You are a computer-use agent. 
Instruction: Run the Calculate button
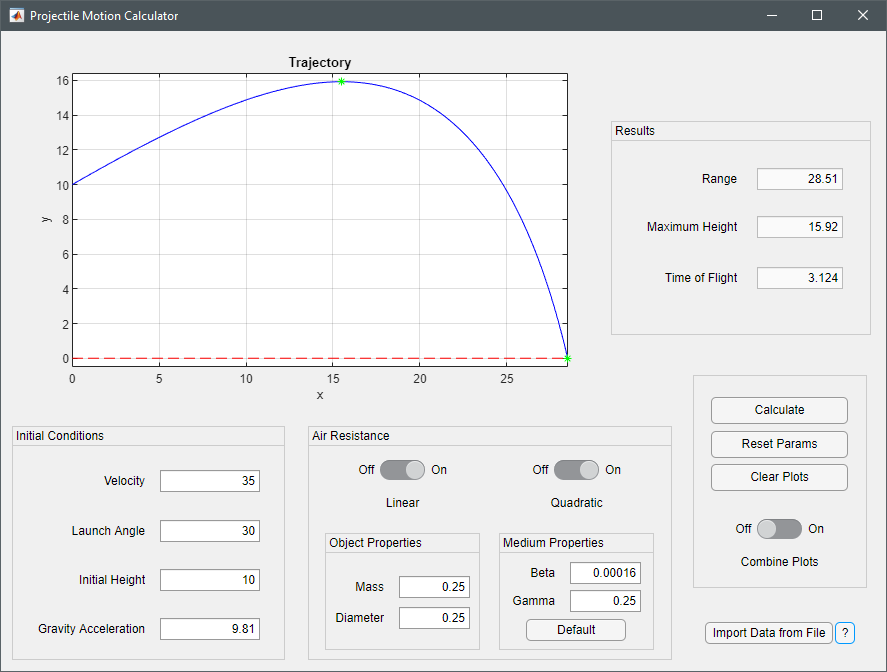(780, 410)
